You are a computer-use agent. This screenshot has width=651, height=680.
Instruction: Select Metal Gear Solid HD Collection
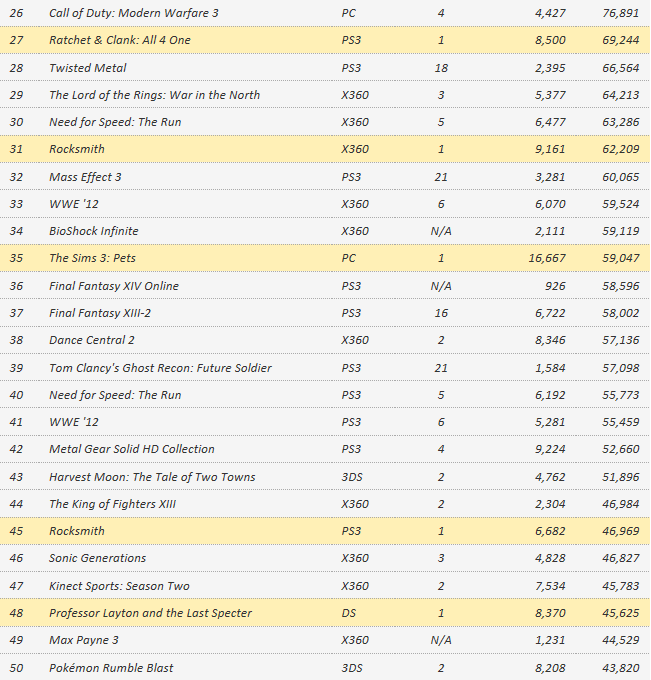(x=131, y=449)
